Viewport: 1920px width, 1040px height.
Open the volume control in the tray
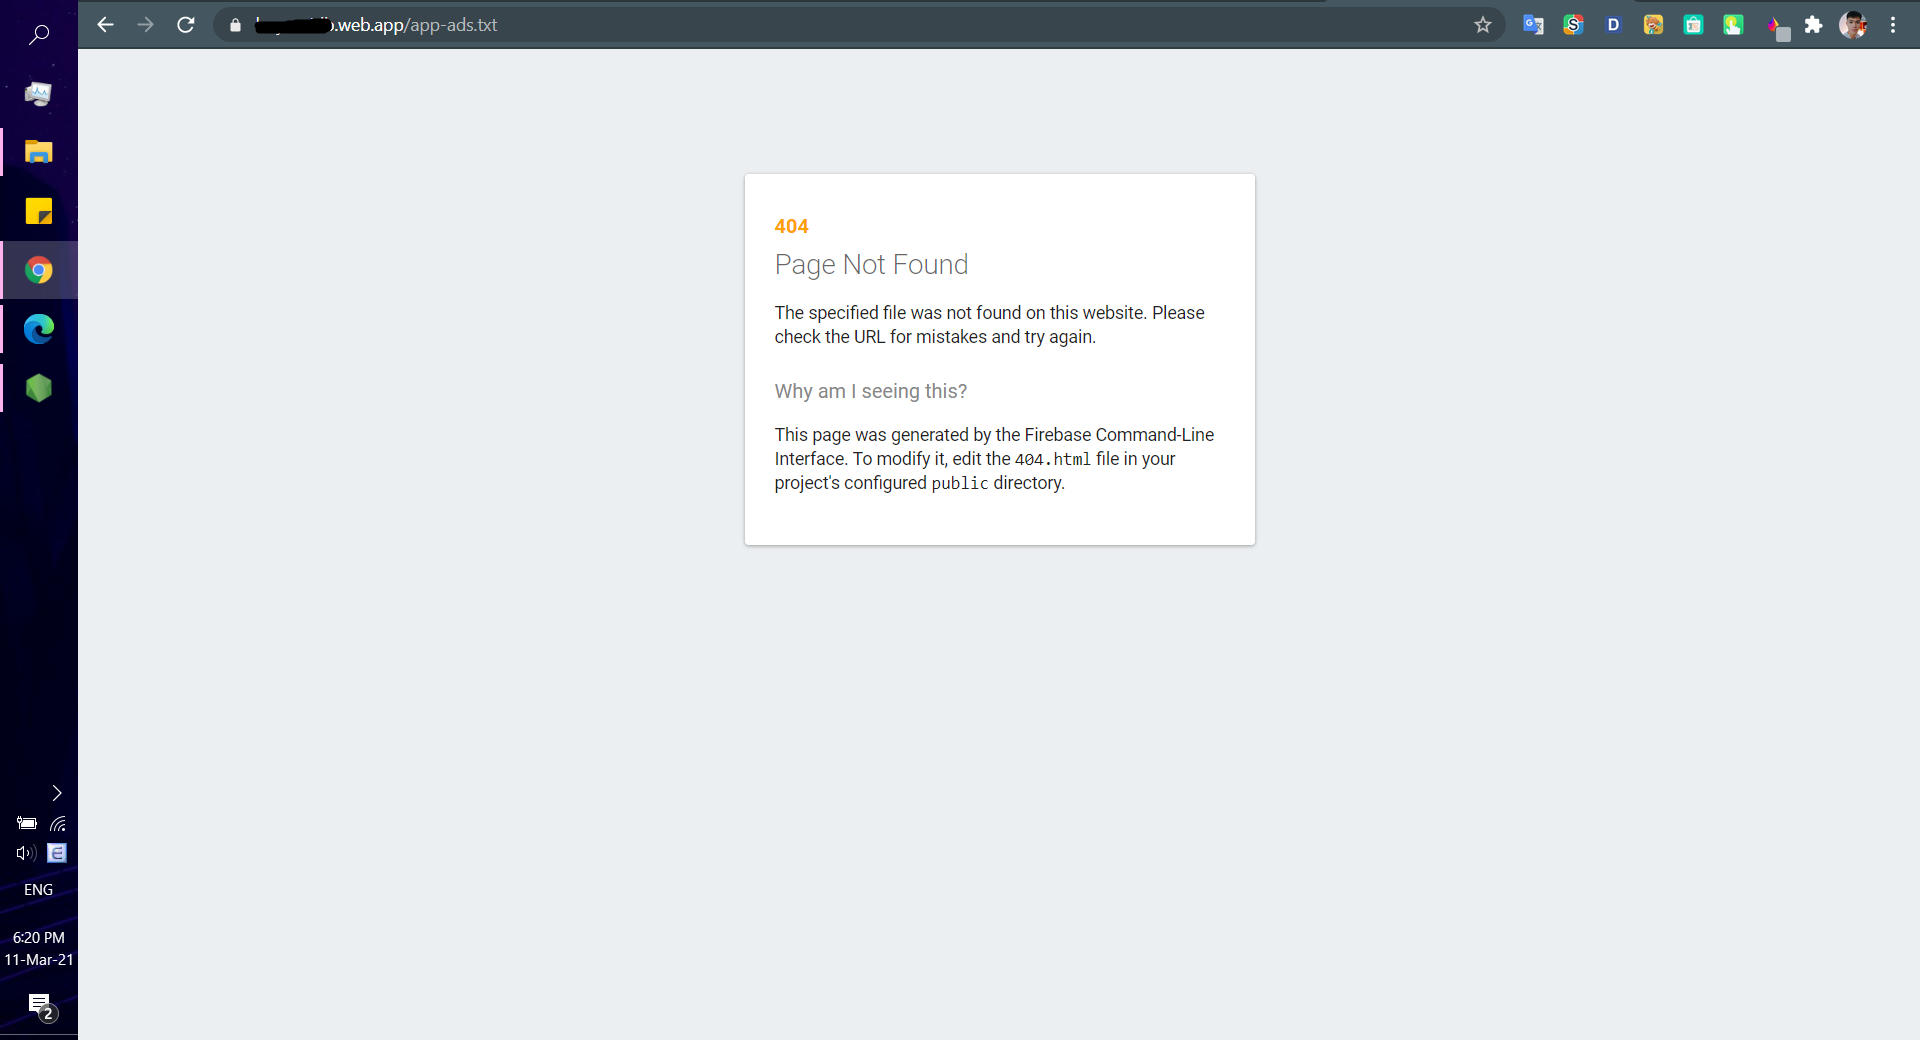click(26, 853)
